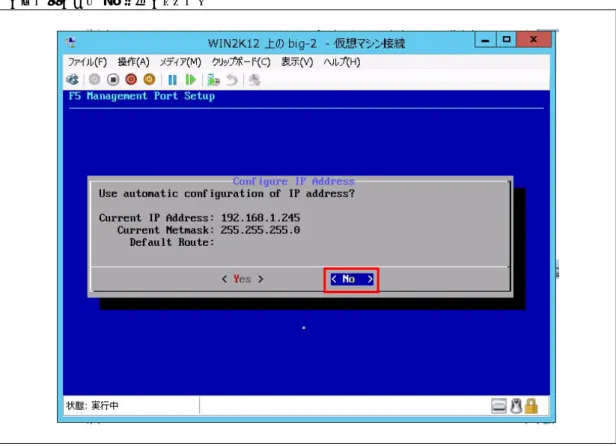616x446 pixels.
Task: Click the Default Route label
Action: click(x=172, y=242)
